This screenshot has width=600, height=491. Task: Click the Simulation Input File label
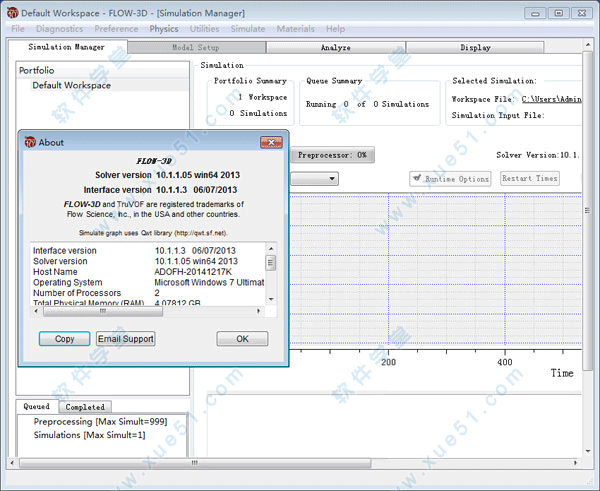pos(498,115)
